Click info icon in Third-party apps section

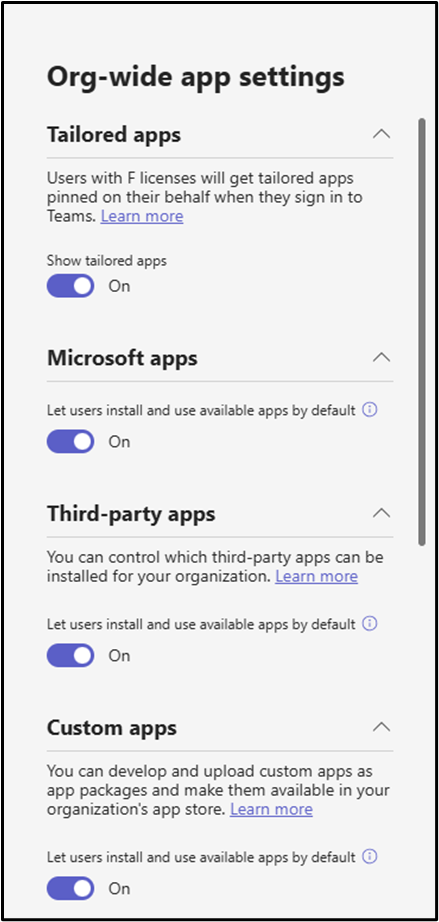369,624
